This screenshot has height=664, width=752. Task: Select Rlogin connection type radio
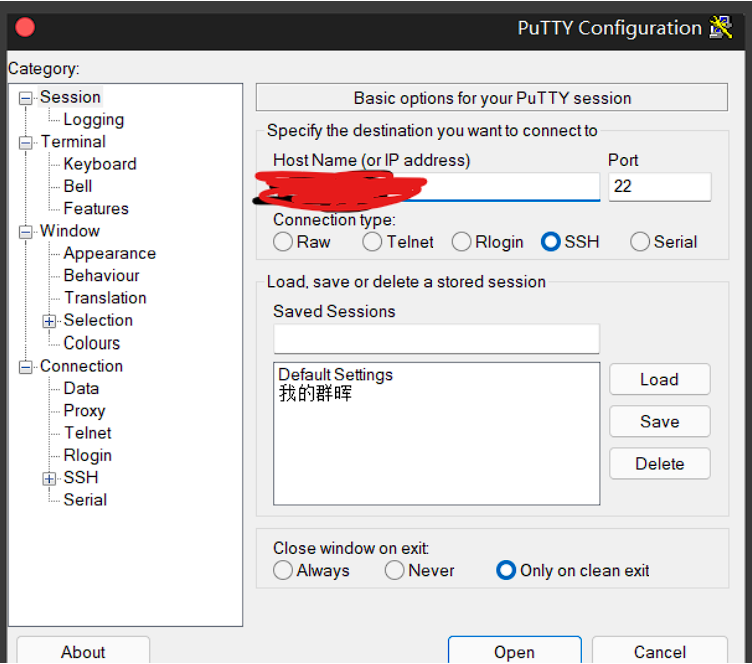coord(461,242)
